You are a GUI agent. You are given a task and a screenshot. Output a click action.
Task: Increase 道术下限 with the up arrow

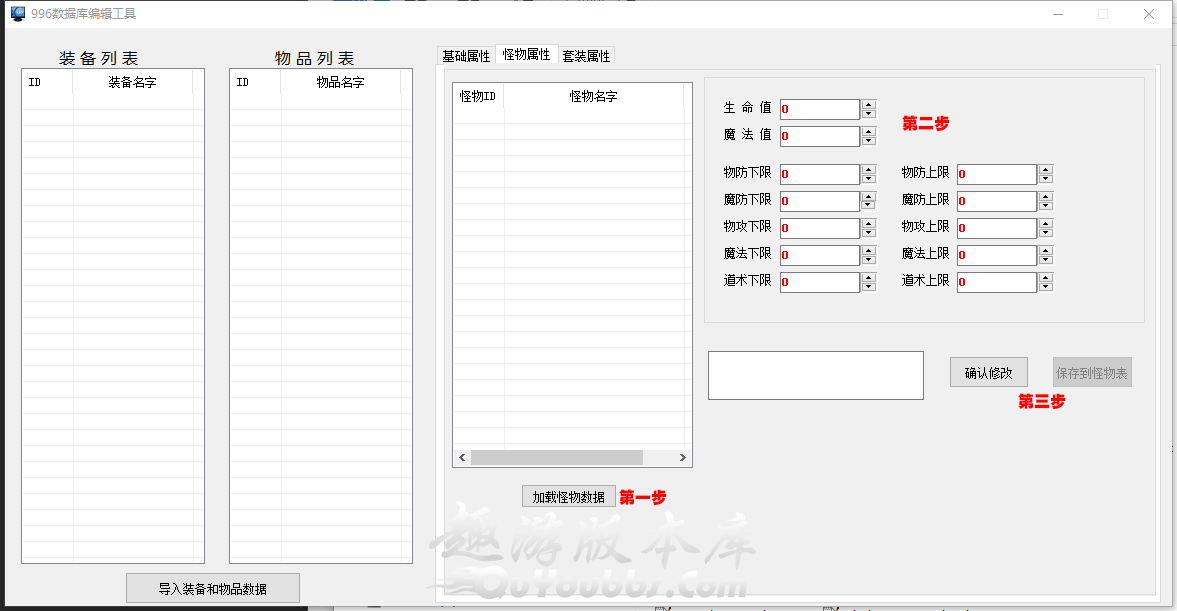coord(869,278)
